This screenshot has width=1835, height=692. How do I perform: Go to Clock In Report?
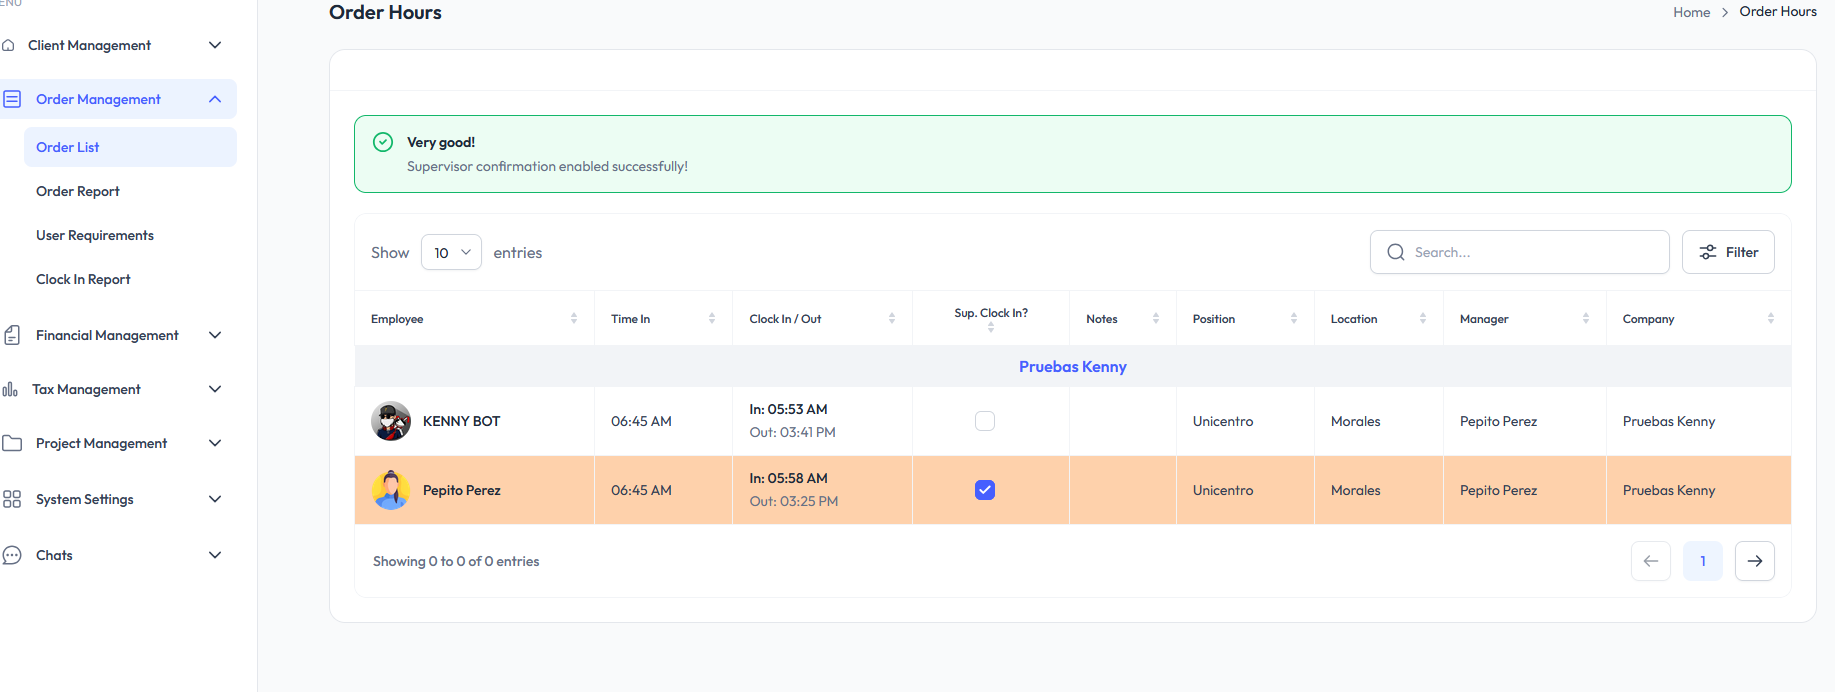point(83,279)
